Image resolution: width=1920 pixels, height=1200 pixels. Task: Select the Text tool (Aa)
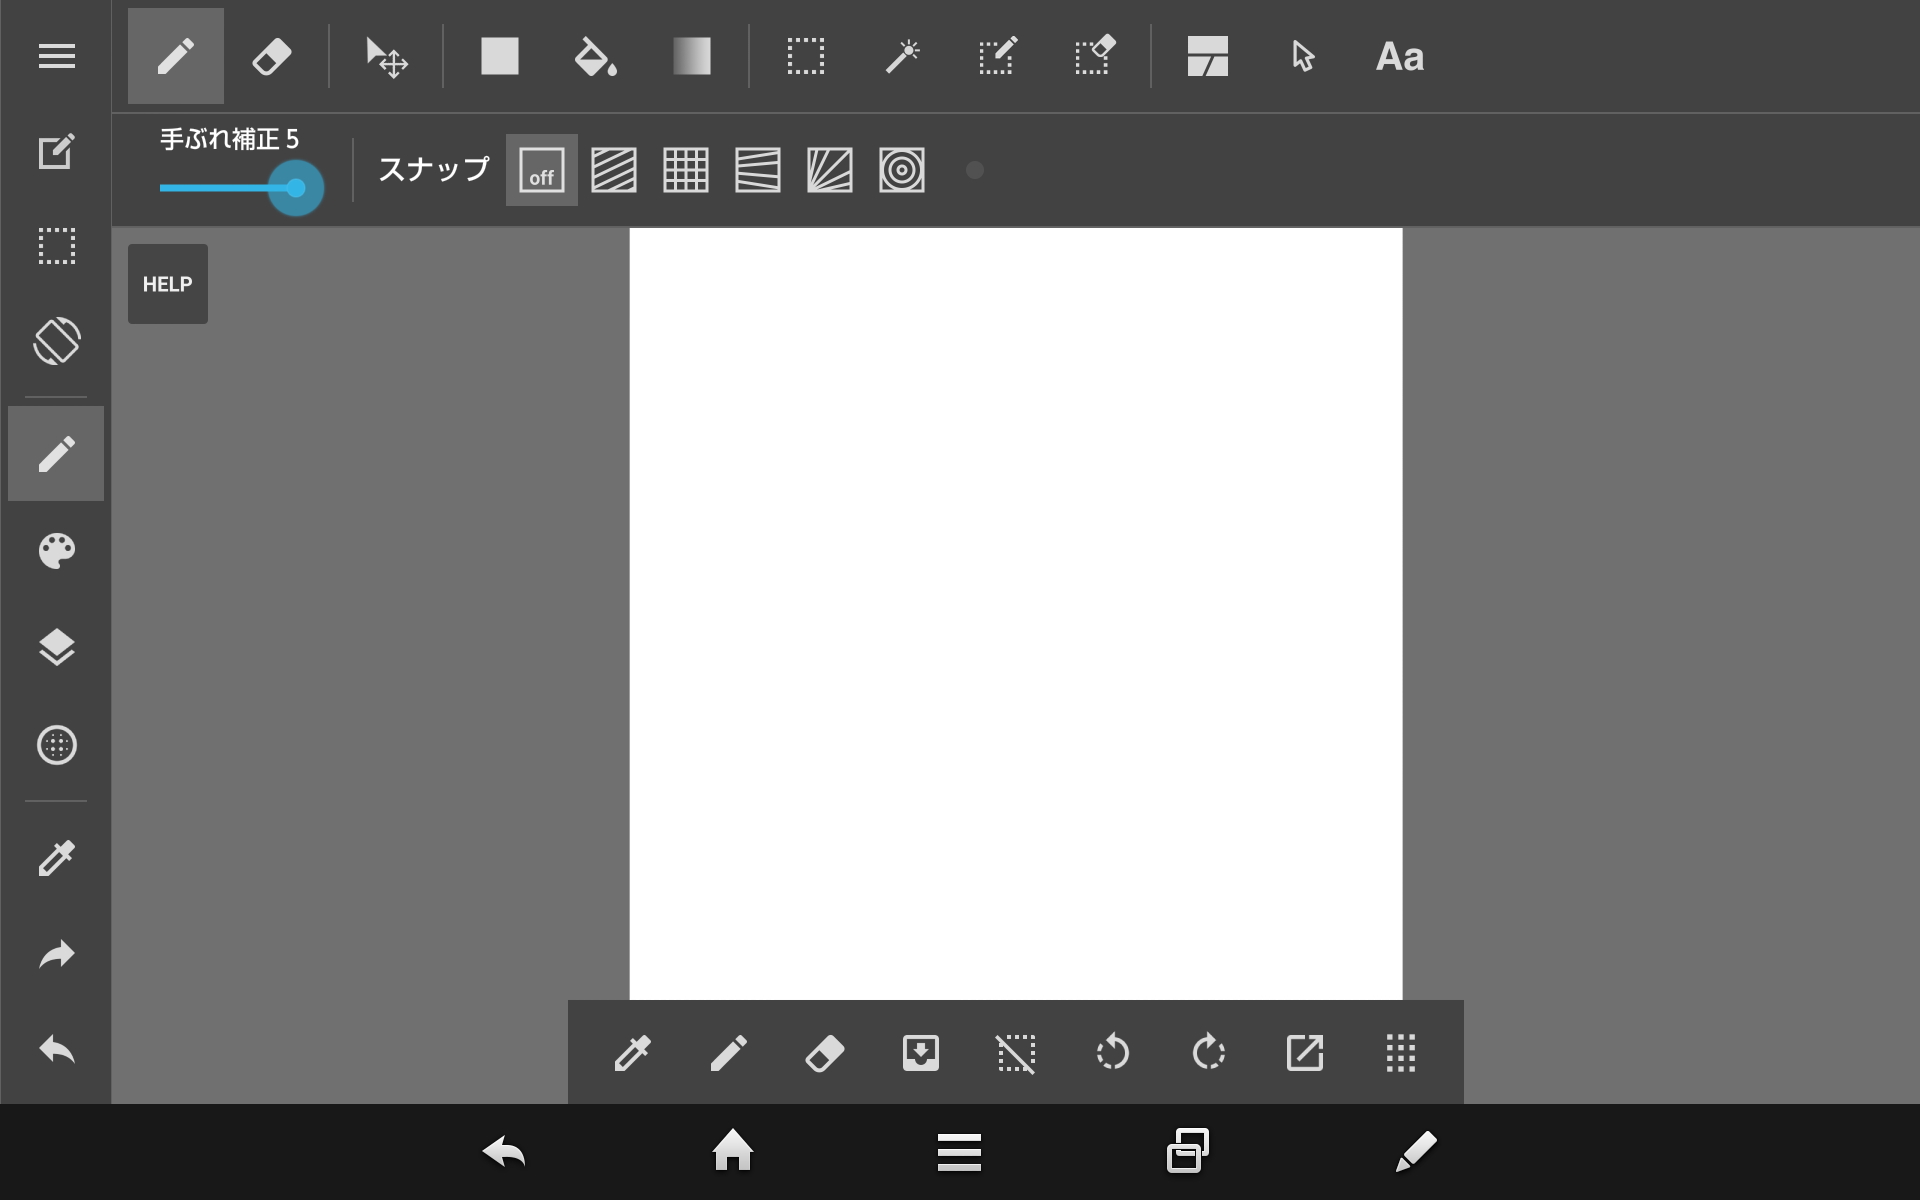[x=1399, y=56]
